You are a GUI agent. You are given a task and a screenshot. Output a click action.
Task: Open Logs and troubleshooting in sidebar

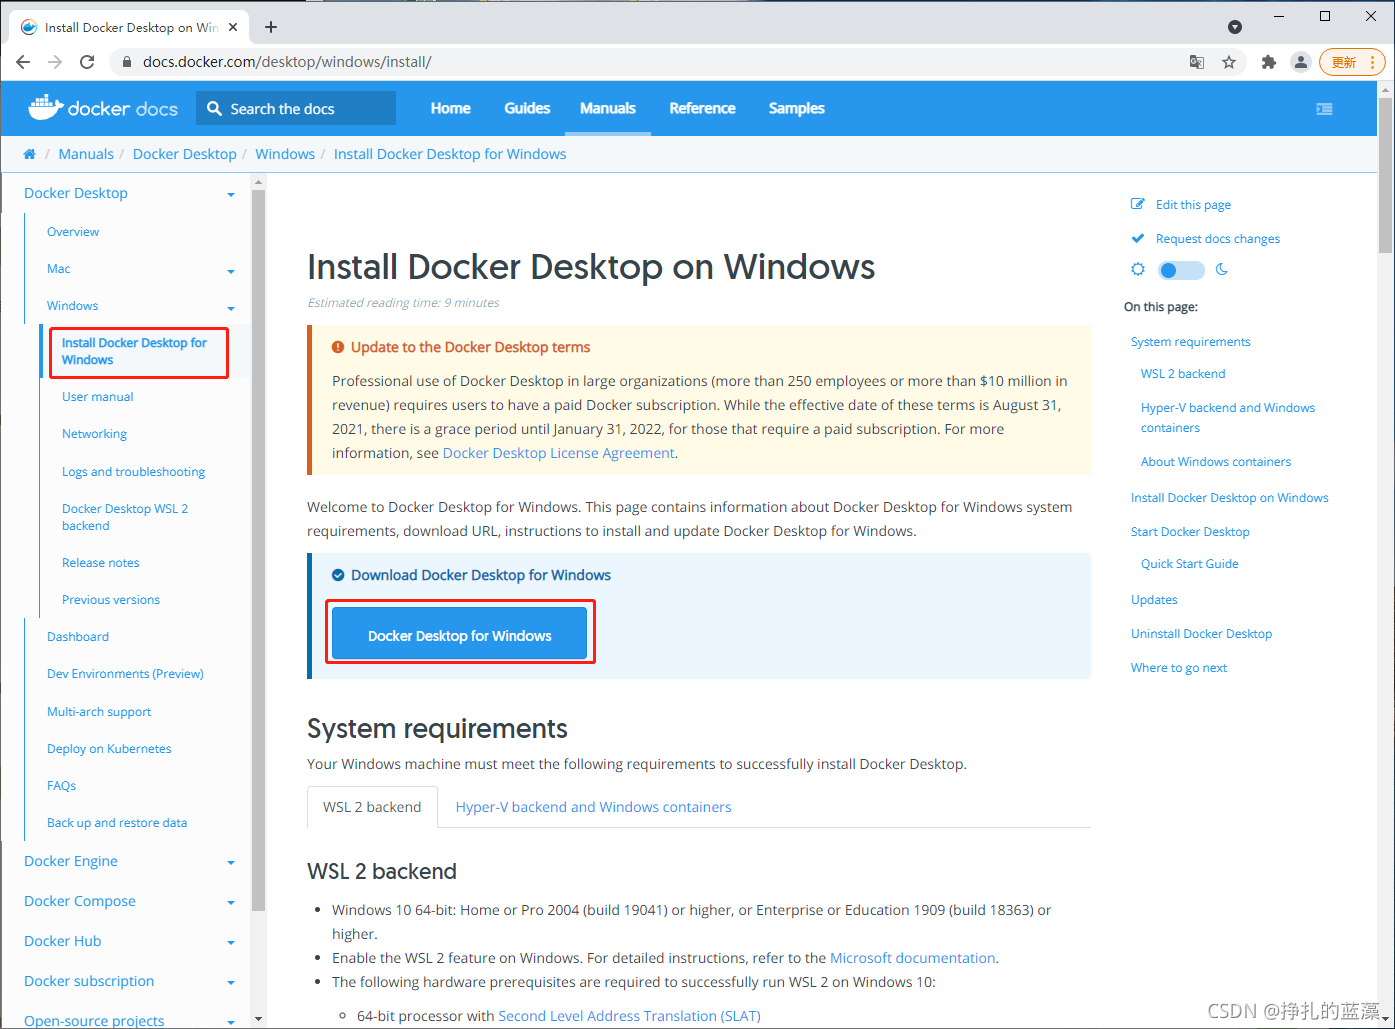point(133,472)
